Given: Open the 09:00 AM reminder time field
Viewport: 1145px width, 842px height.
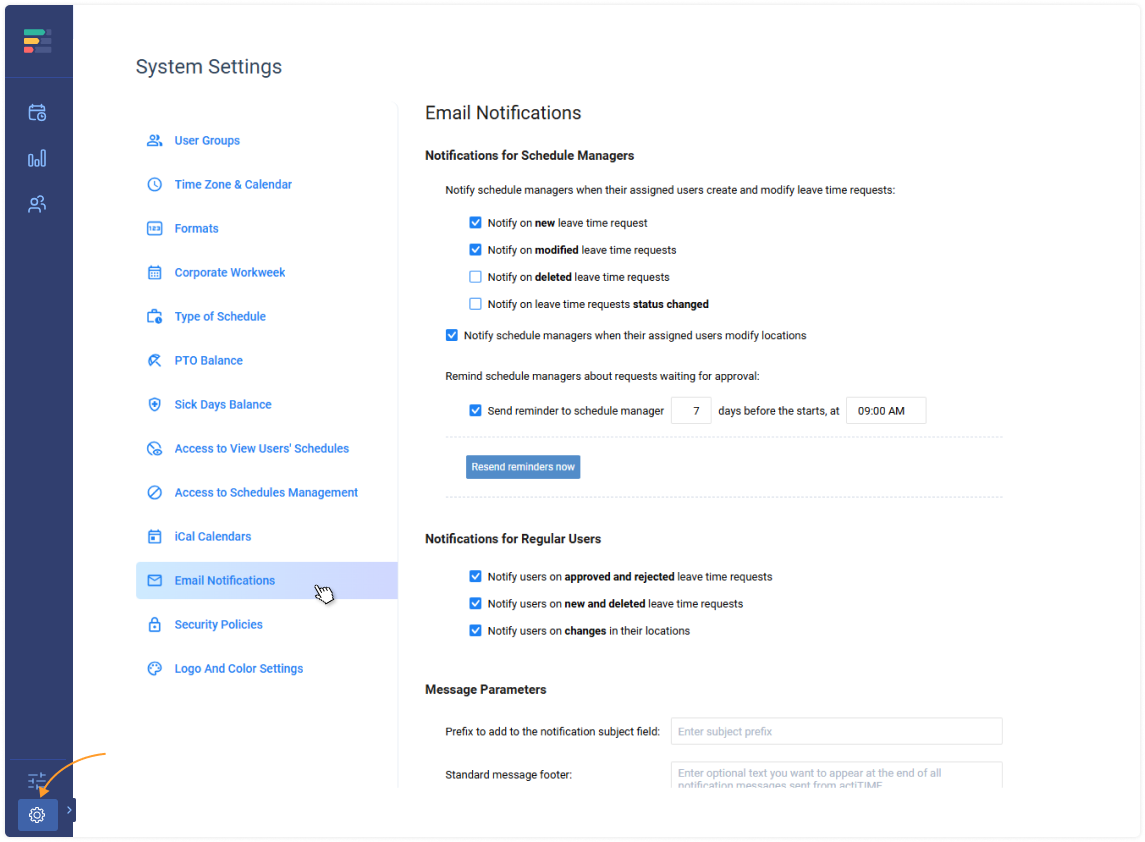Looking at the screenshot, I should coord(885,411).
